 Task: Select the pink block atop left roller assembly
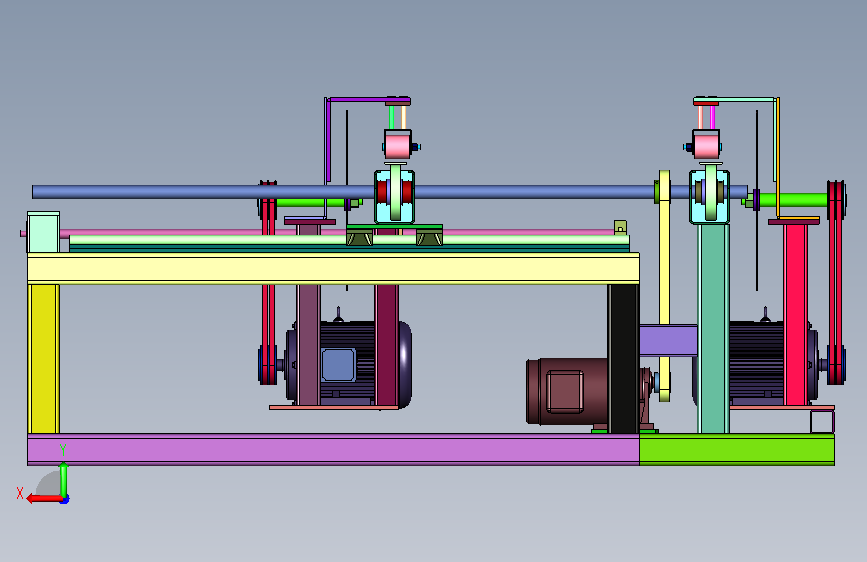[x=398, y=145]
